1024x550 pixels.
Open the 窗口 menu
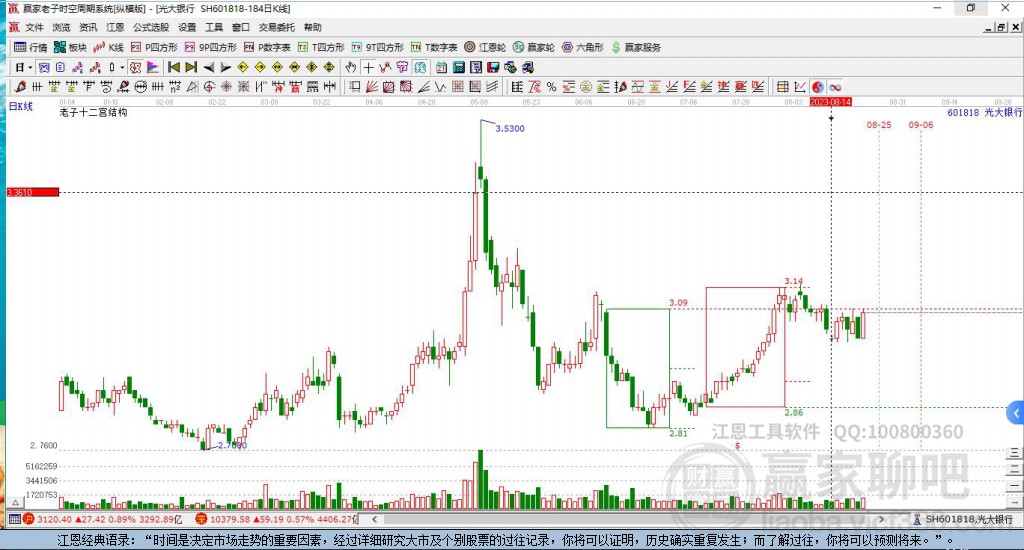coord(241,27)
